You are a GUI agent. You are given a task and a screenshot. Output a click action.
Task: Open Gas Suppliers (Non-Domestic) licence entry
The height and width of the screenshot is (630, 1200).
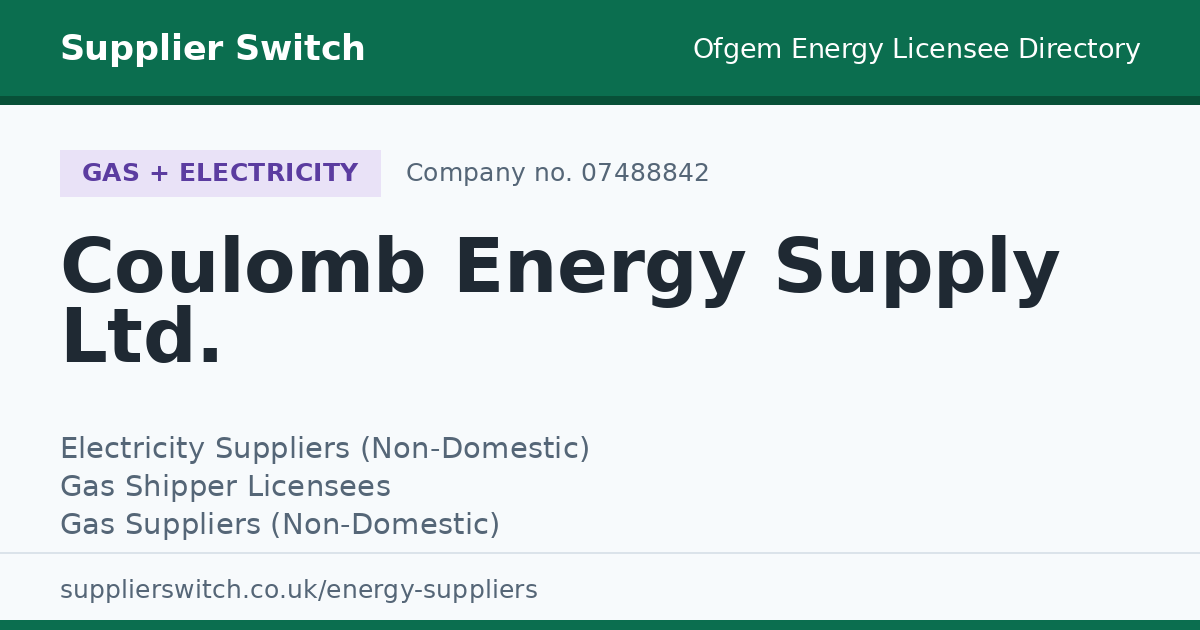[x=280, y=525]
